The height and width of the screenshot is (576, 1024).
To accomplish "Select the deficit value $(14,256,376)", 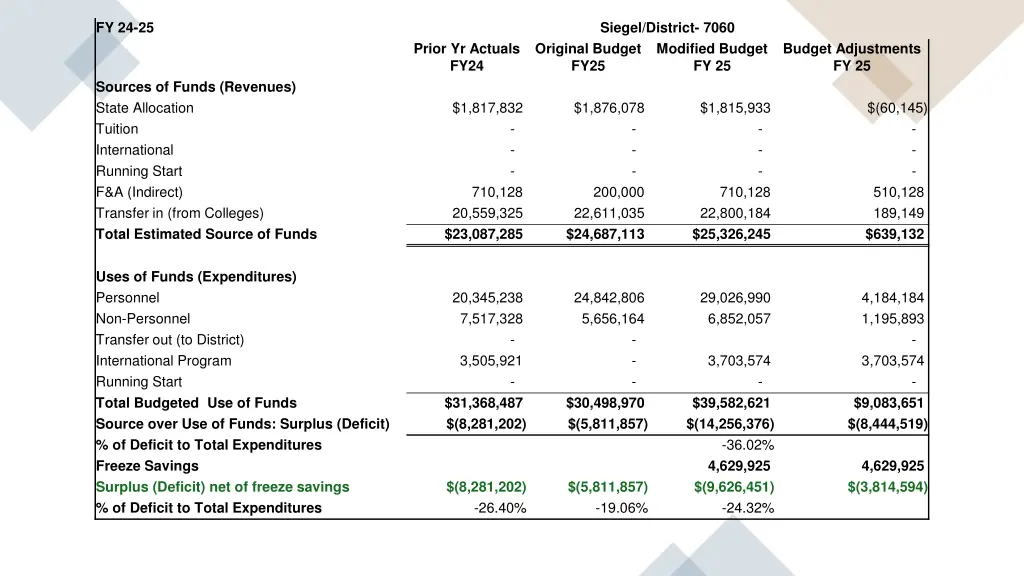I will click(x=730, y=424).
